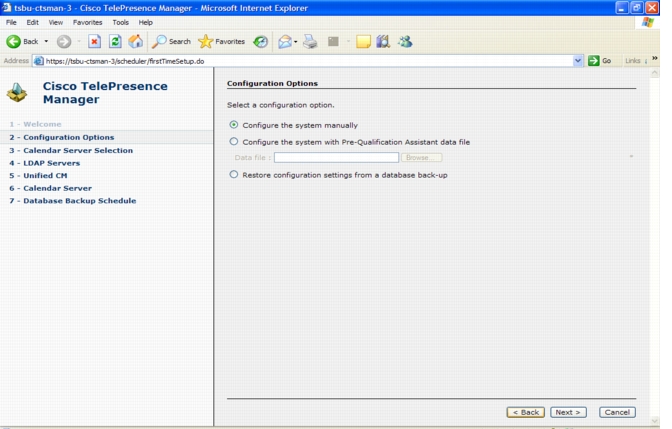Click 'Select a configuration option.' text
672x429 pixels.
281,105
